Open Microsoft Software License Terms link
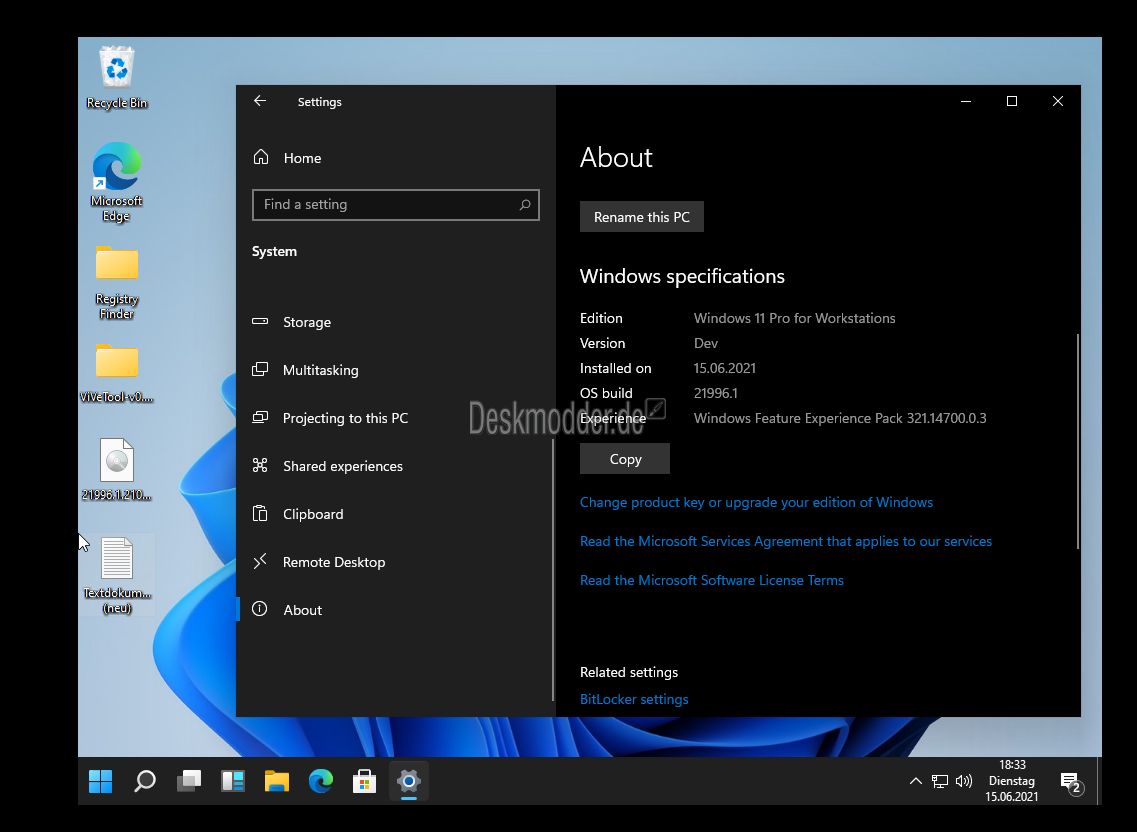Image resolution: width=1137 pixels, height=832 pixels. click(x=712, y=580)
